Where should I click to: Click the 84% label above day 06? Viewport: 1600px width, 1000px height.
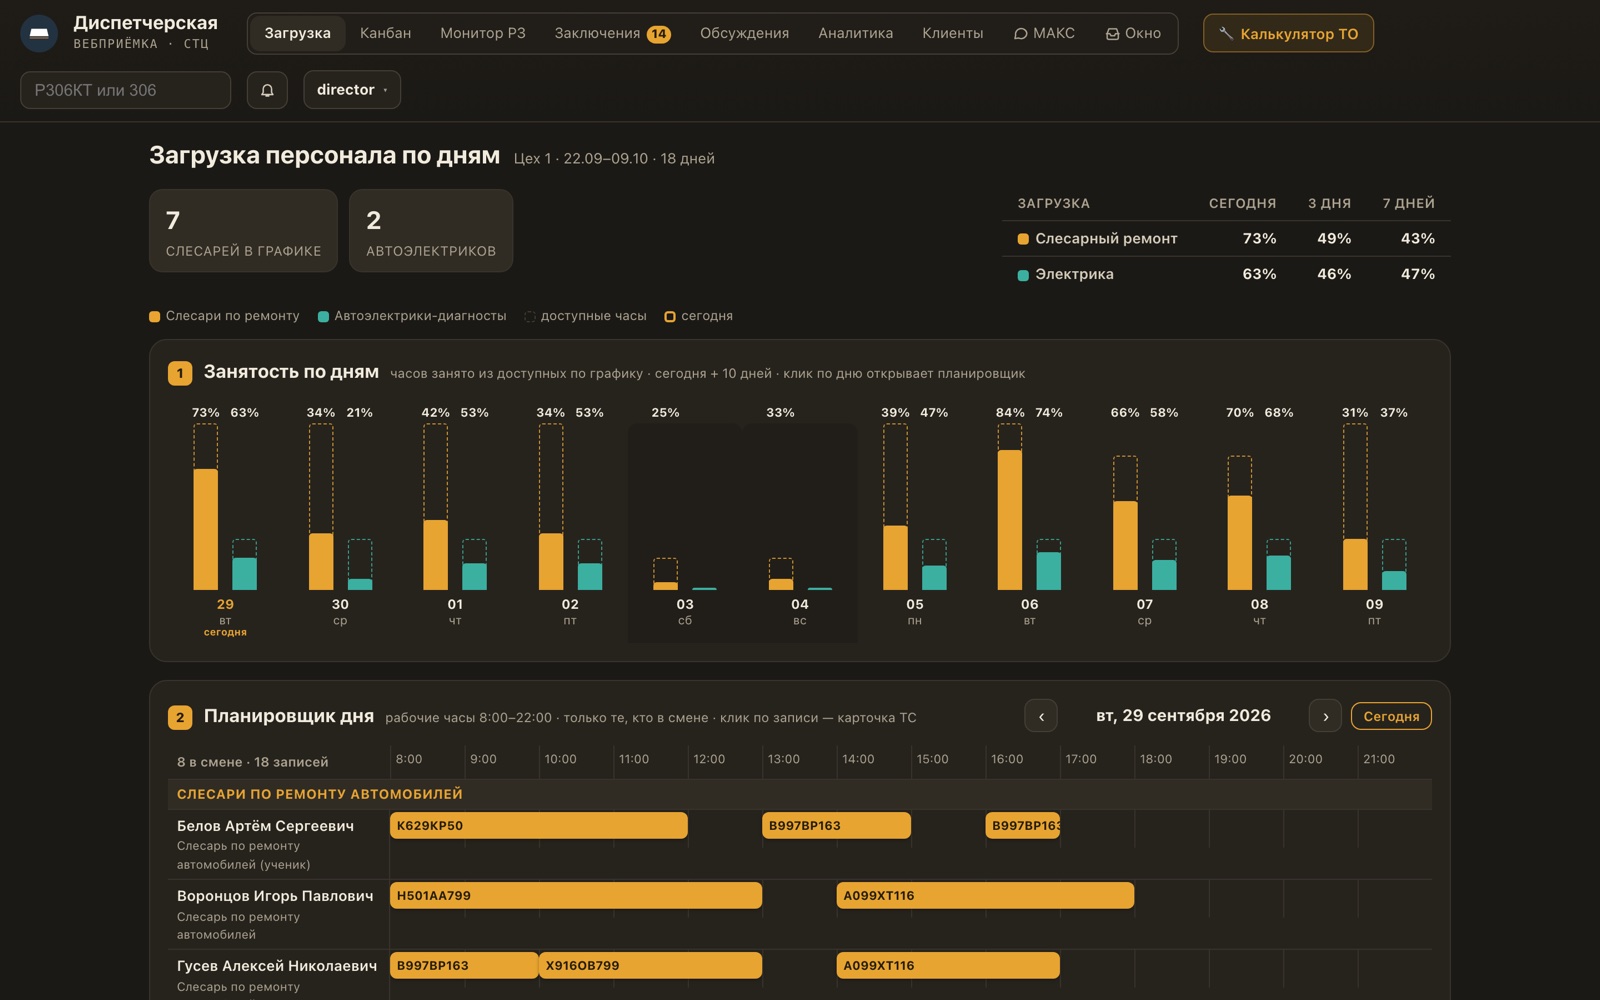[1010, 412]
